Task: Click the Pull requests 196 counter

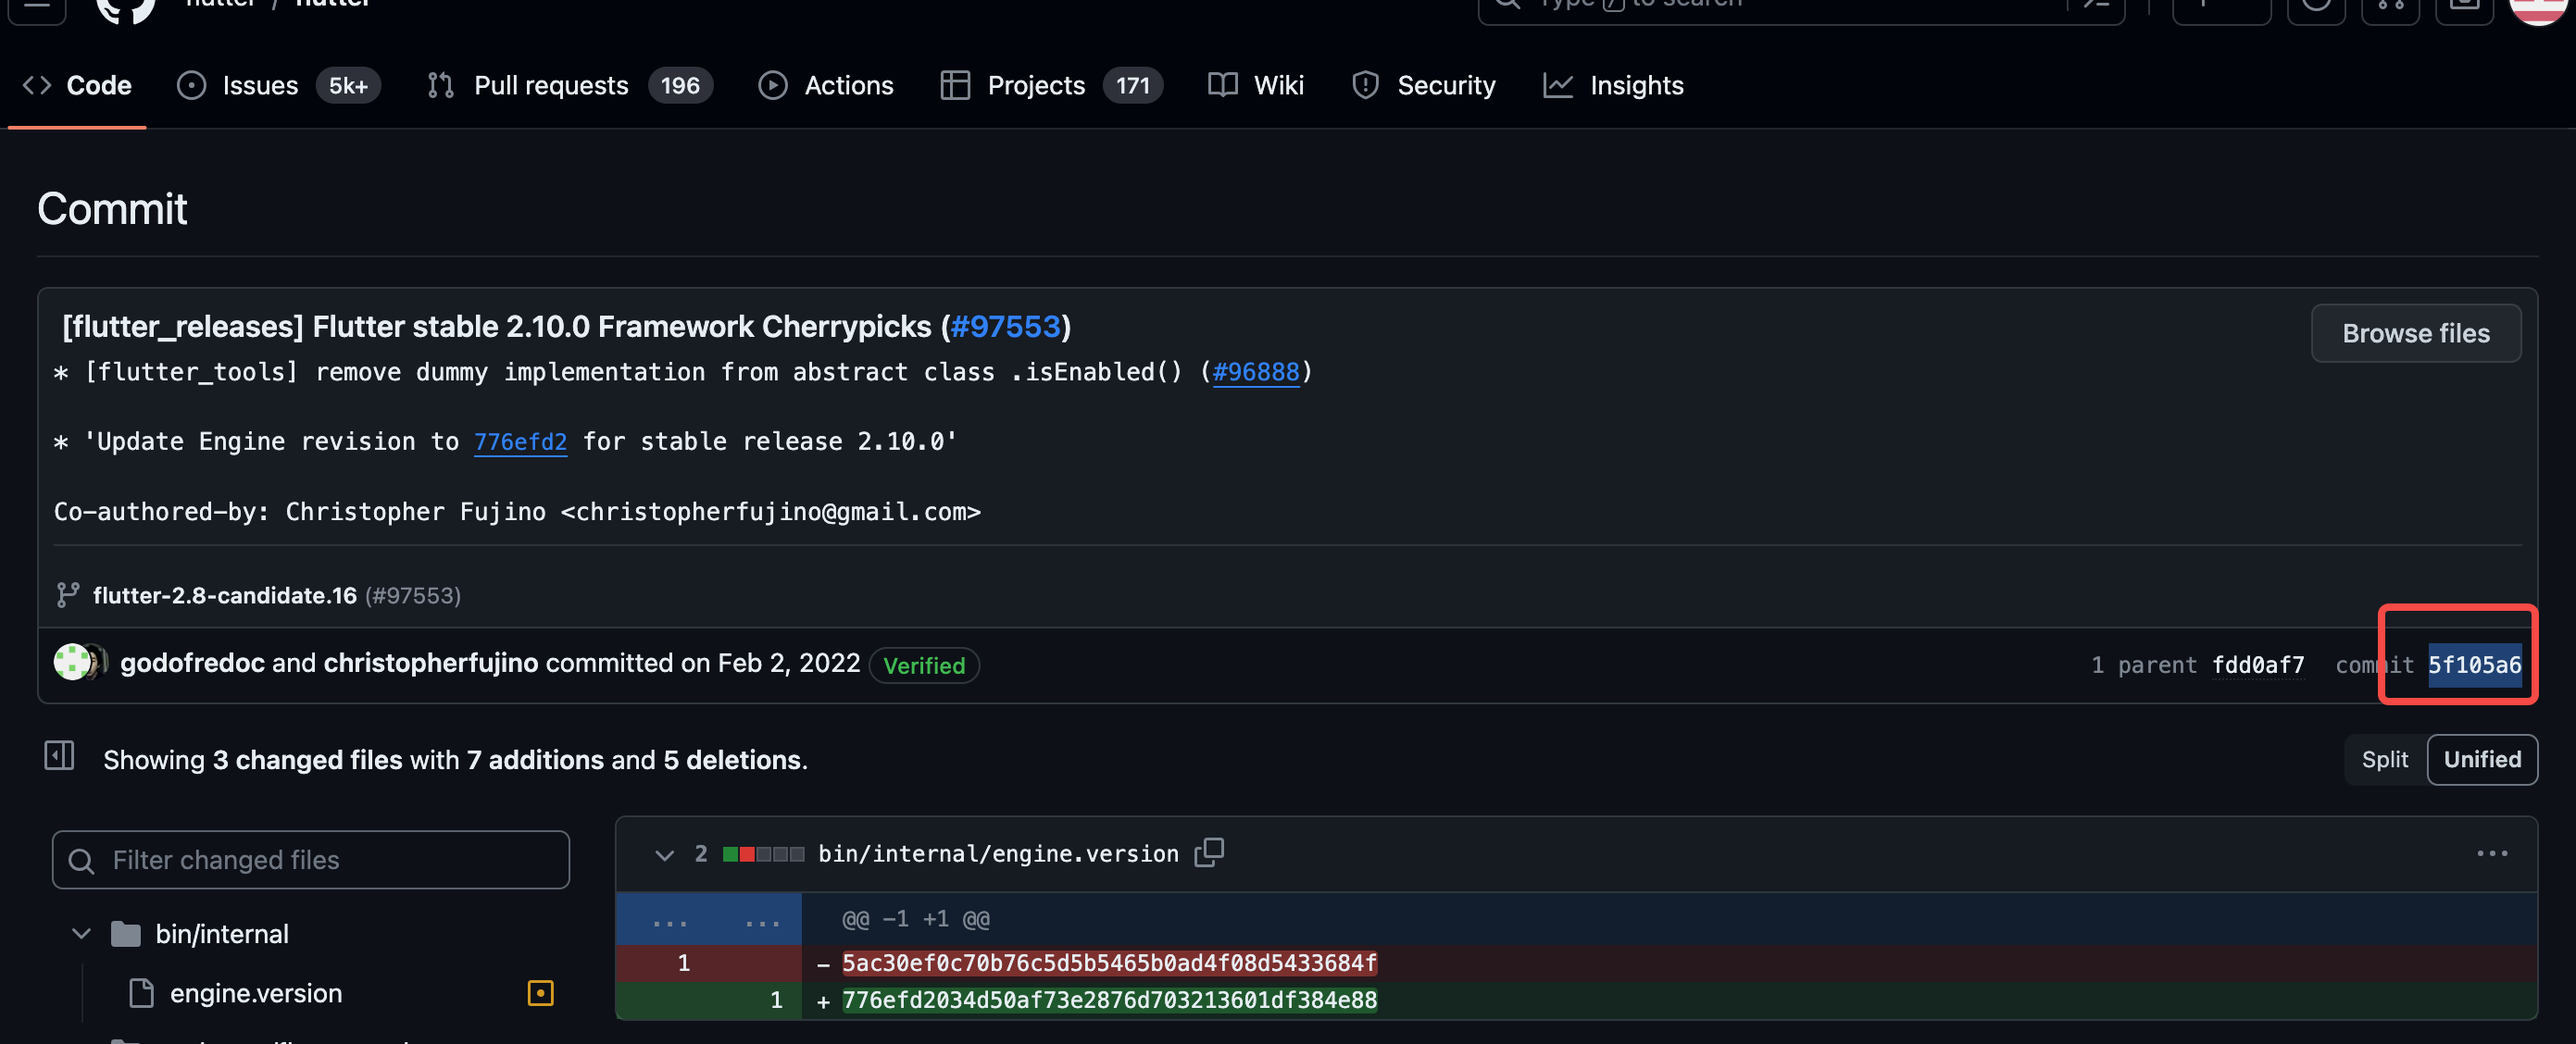Action: (x=680, y=86)
